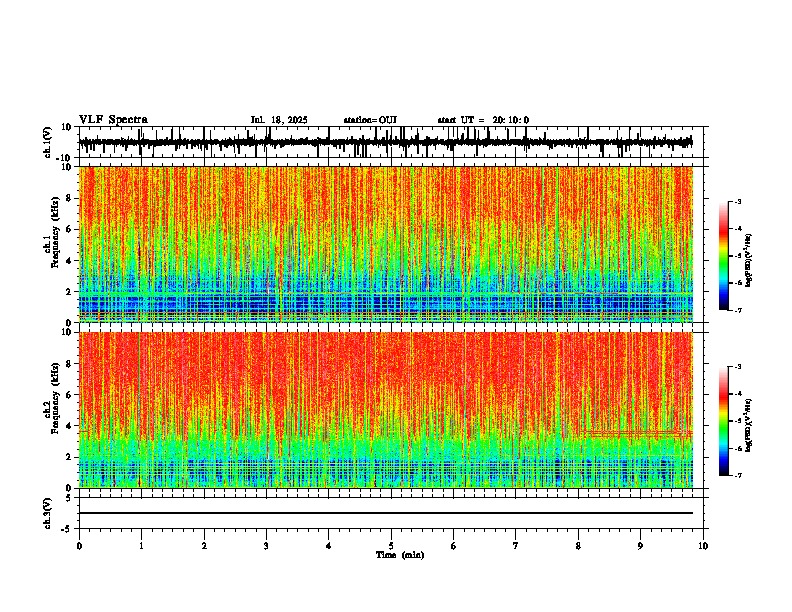The width and height of the screenshot is (792, 612).
Task: Click the ch.2 spectrogram "6" kHz tick label
Action: point(69,395)
